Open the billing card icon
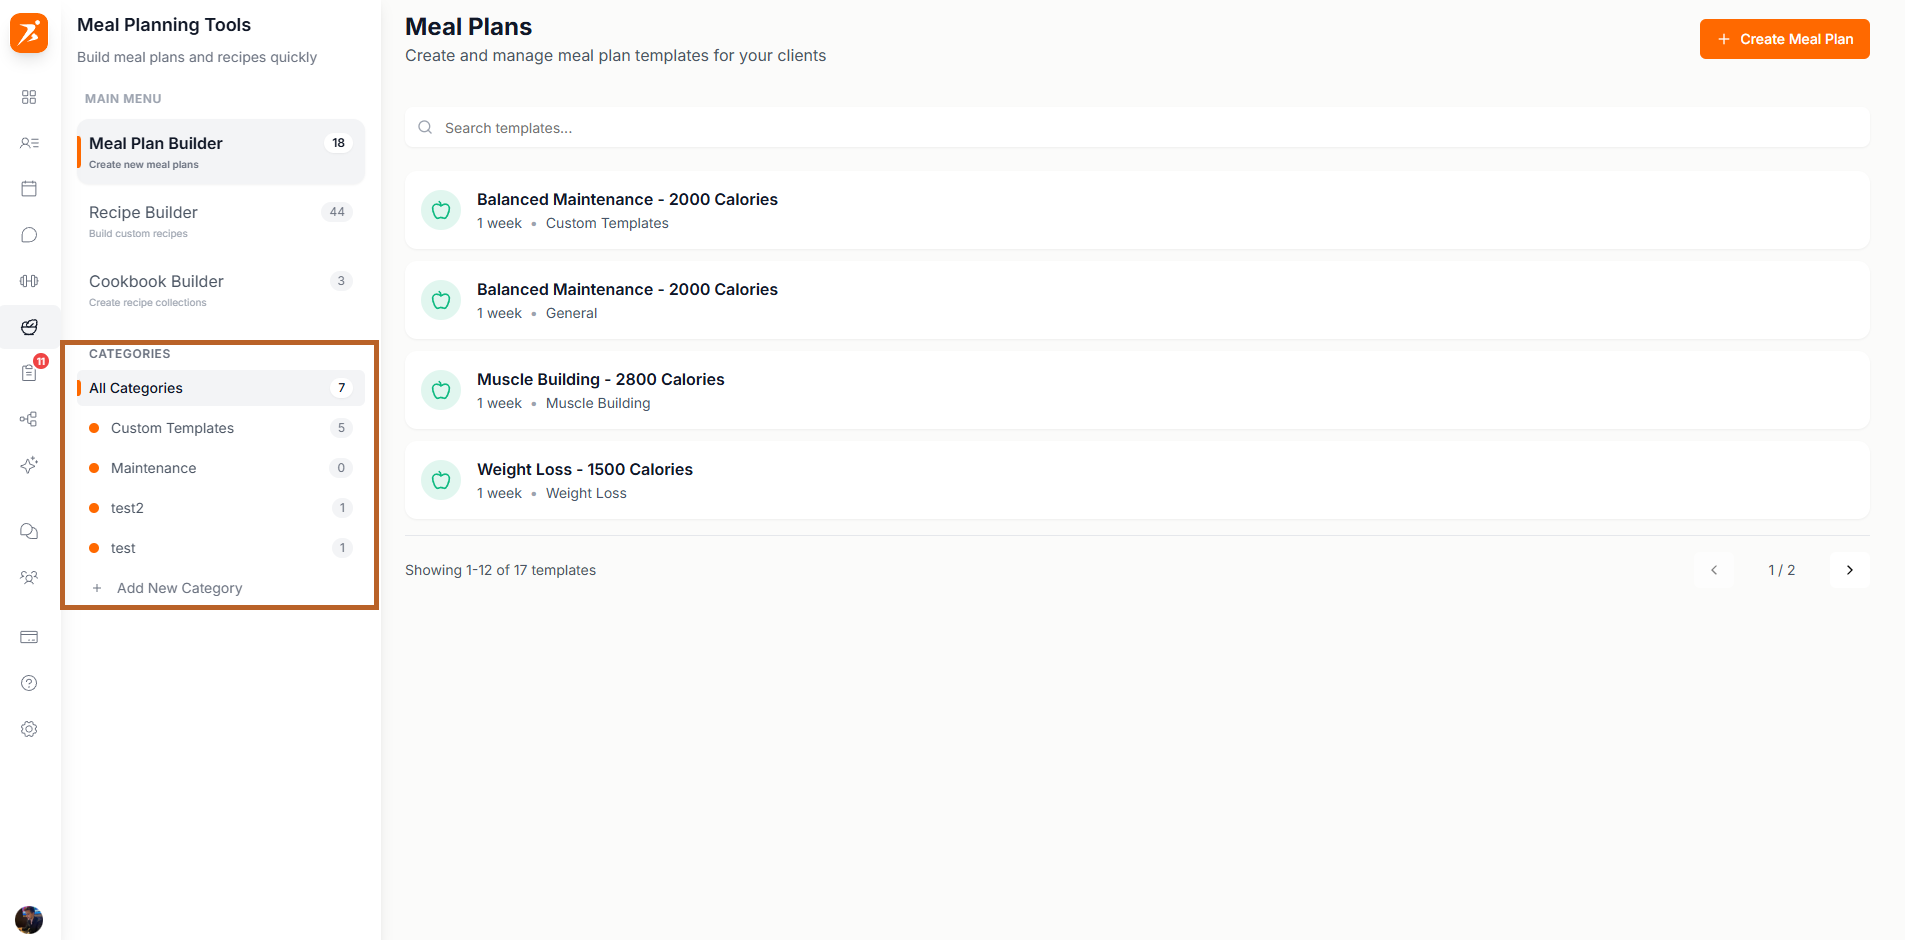The image size is (1905, 940). tap(29, 637)
